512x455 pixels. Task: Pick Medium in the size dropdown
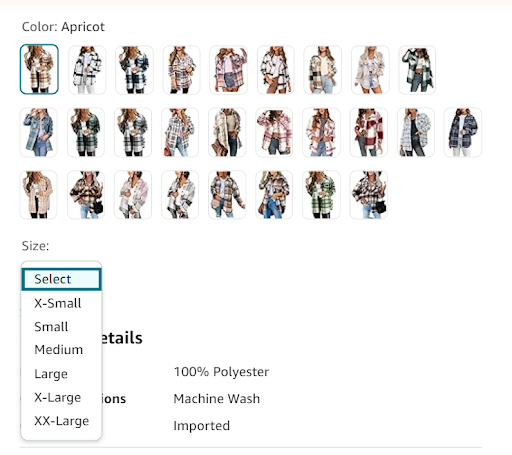(x=61, y=350)
